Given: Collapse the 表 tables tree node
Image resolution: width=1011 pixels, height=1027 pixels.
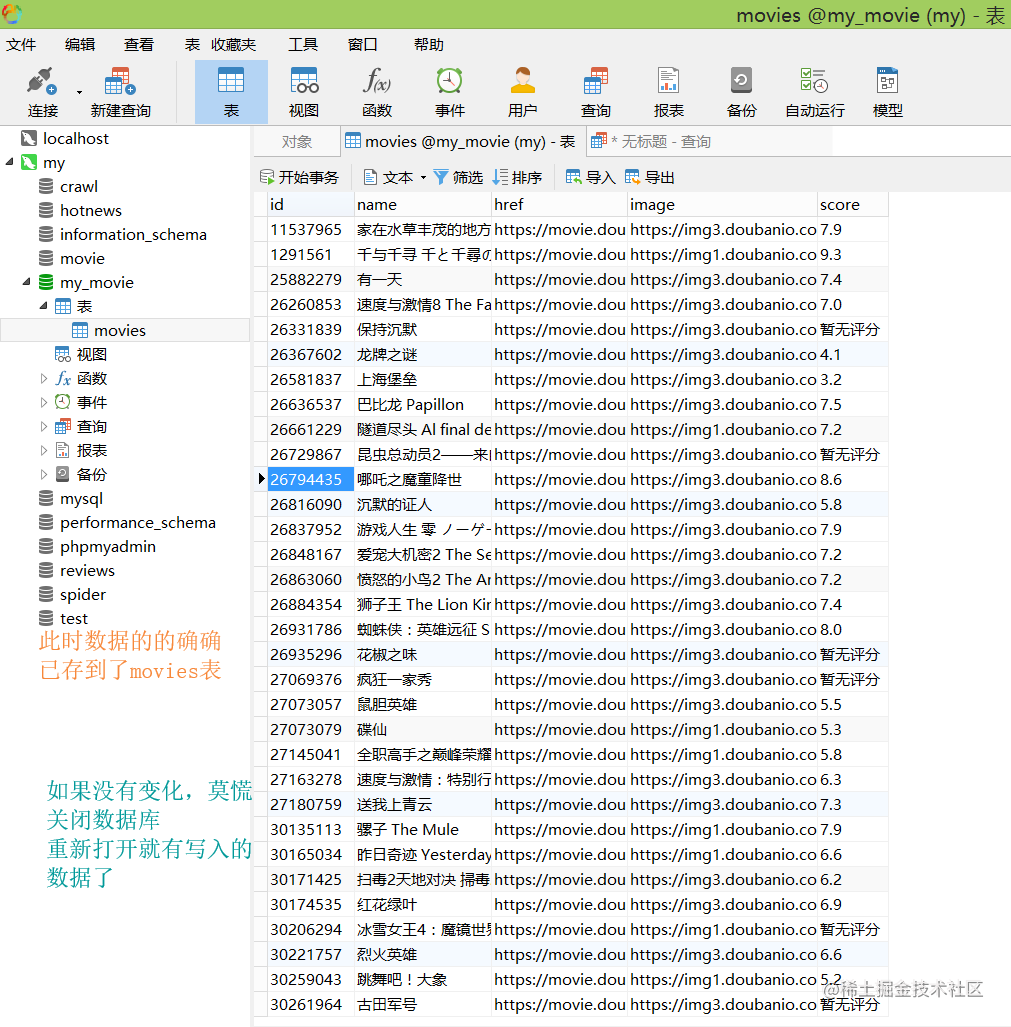Looking at the screenshot, I should [x=43, y=306].
